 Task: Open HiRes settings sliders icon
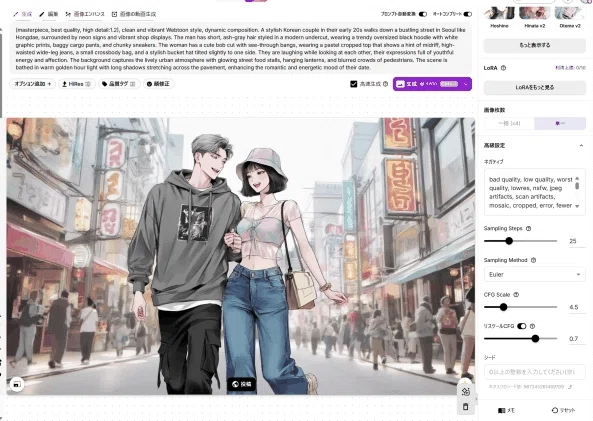coord(88,84)
